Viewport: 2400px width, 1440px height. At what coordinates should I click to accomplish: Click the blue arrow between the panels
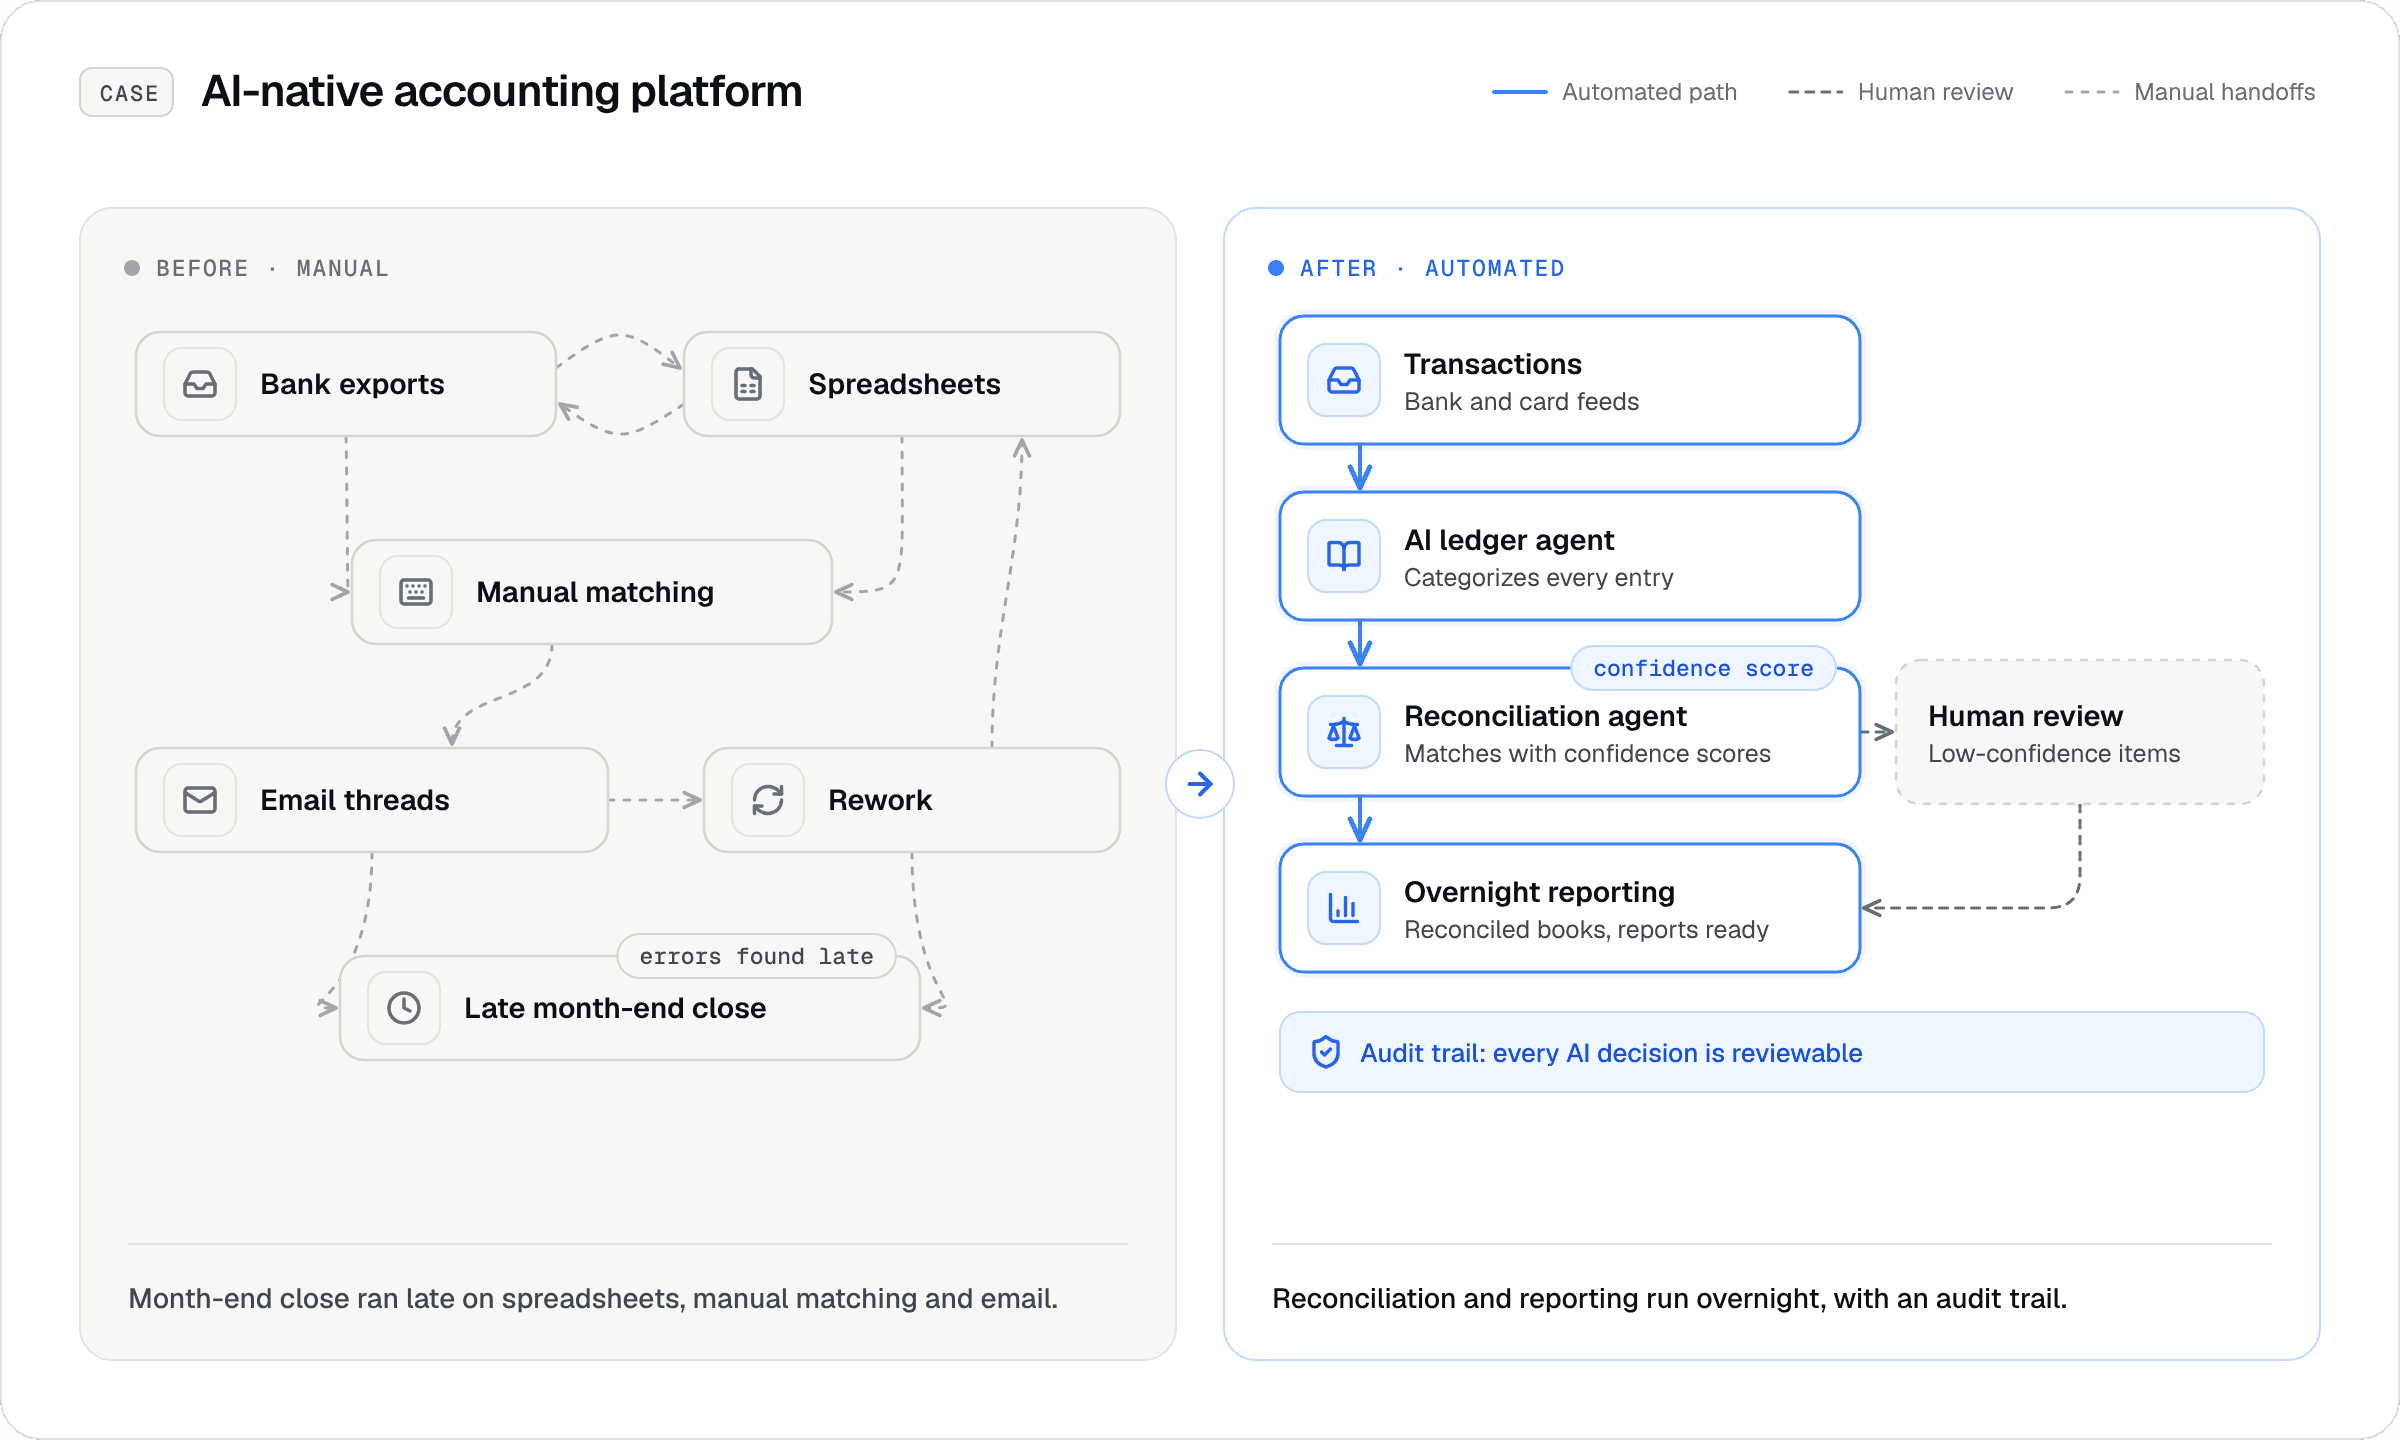(1200, 784)
